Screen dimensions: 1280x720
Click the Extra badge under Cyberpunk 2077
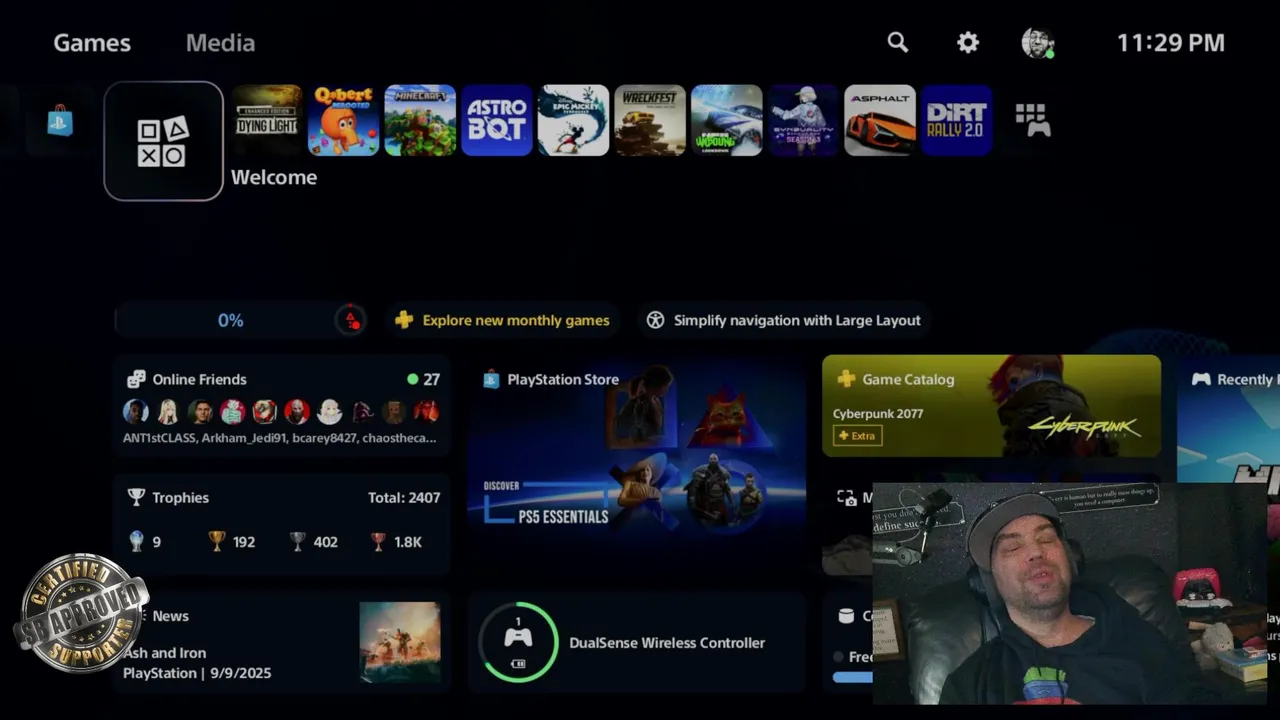click(x=857, y=436)
